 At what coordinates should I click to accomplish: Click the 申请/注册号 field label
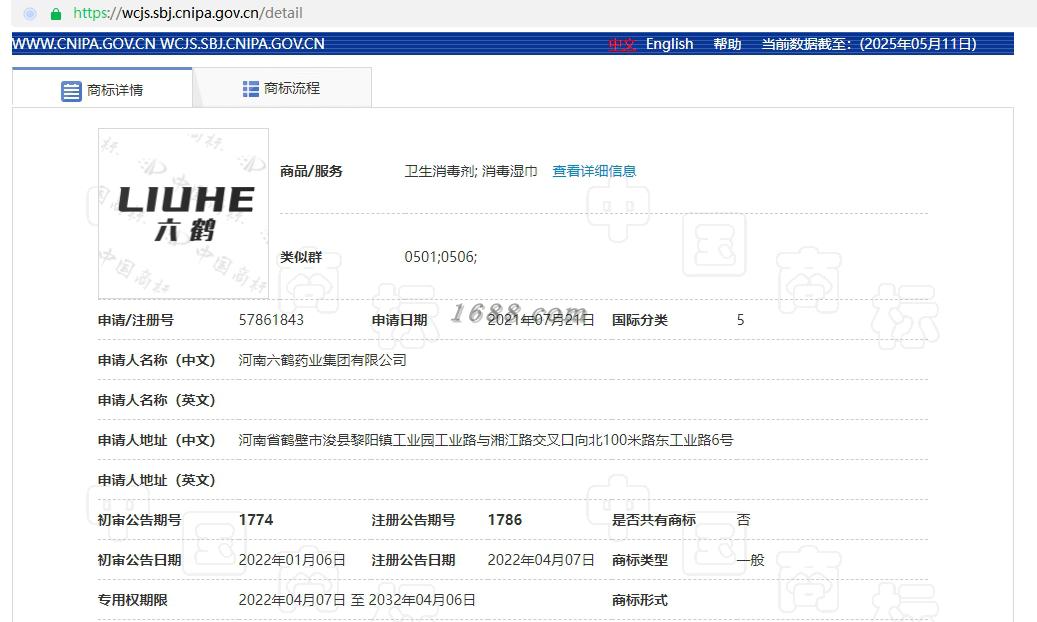pos(136,320)
